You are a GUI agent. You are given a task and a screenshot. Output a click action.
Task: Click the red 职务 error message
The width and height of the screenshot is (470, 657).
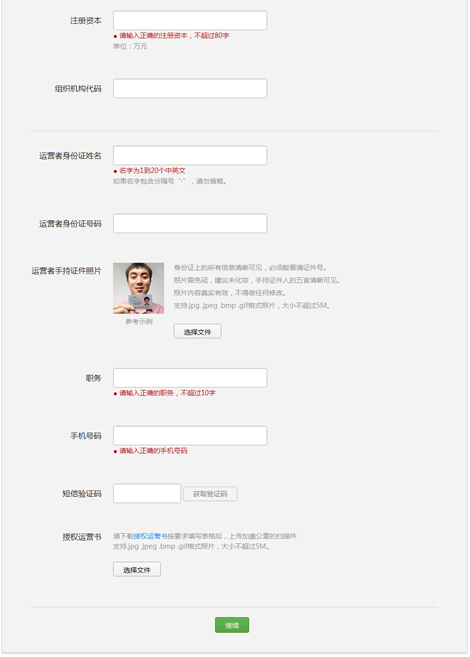pyautogui.click(x=165, y=393)
